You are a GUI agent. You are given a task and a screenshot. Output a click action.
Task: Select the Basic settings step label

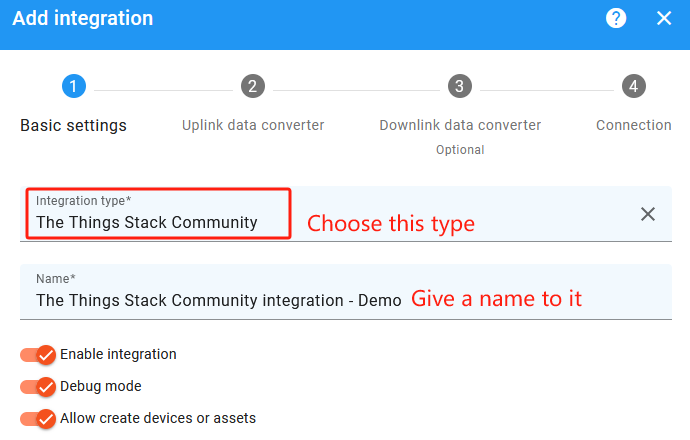[x=73, y=126]
